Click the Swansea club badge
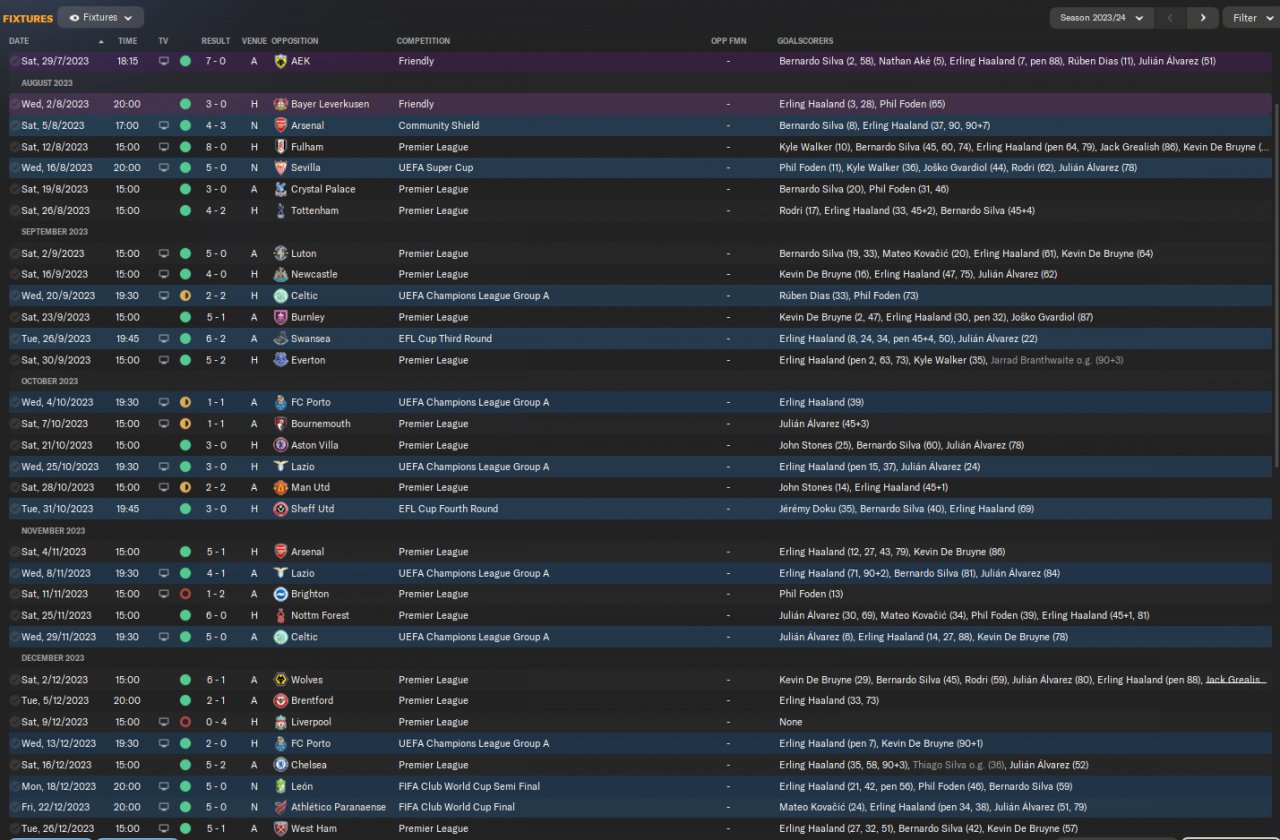This screenshot has width=1280, height=840. (280, 339)
